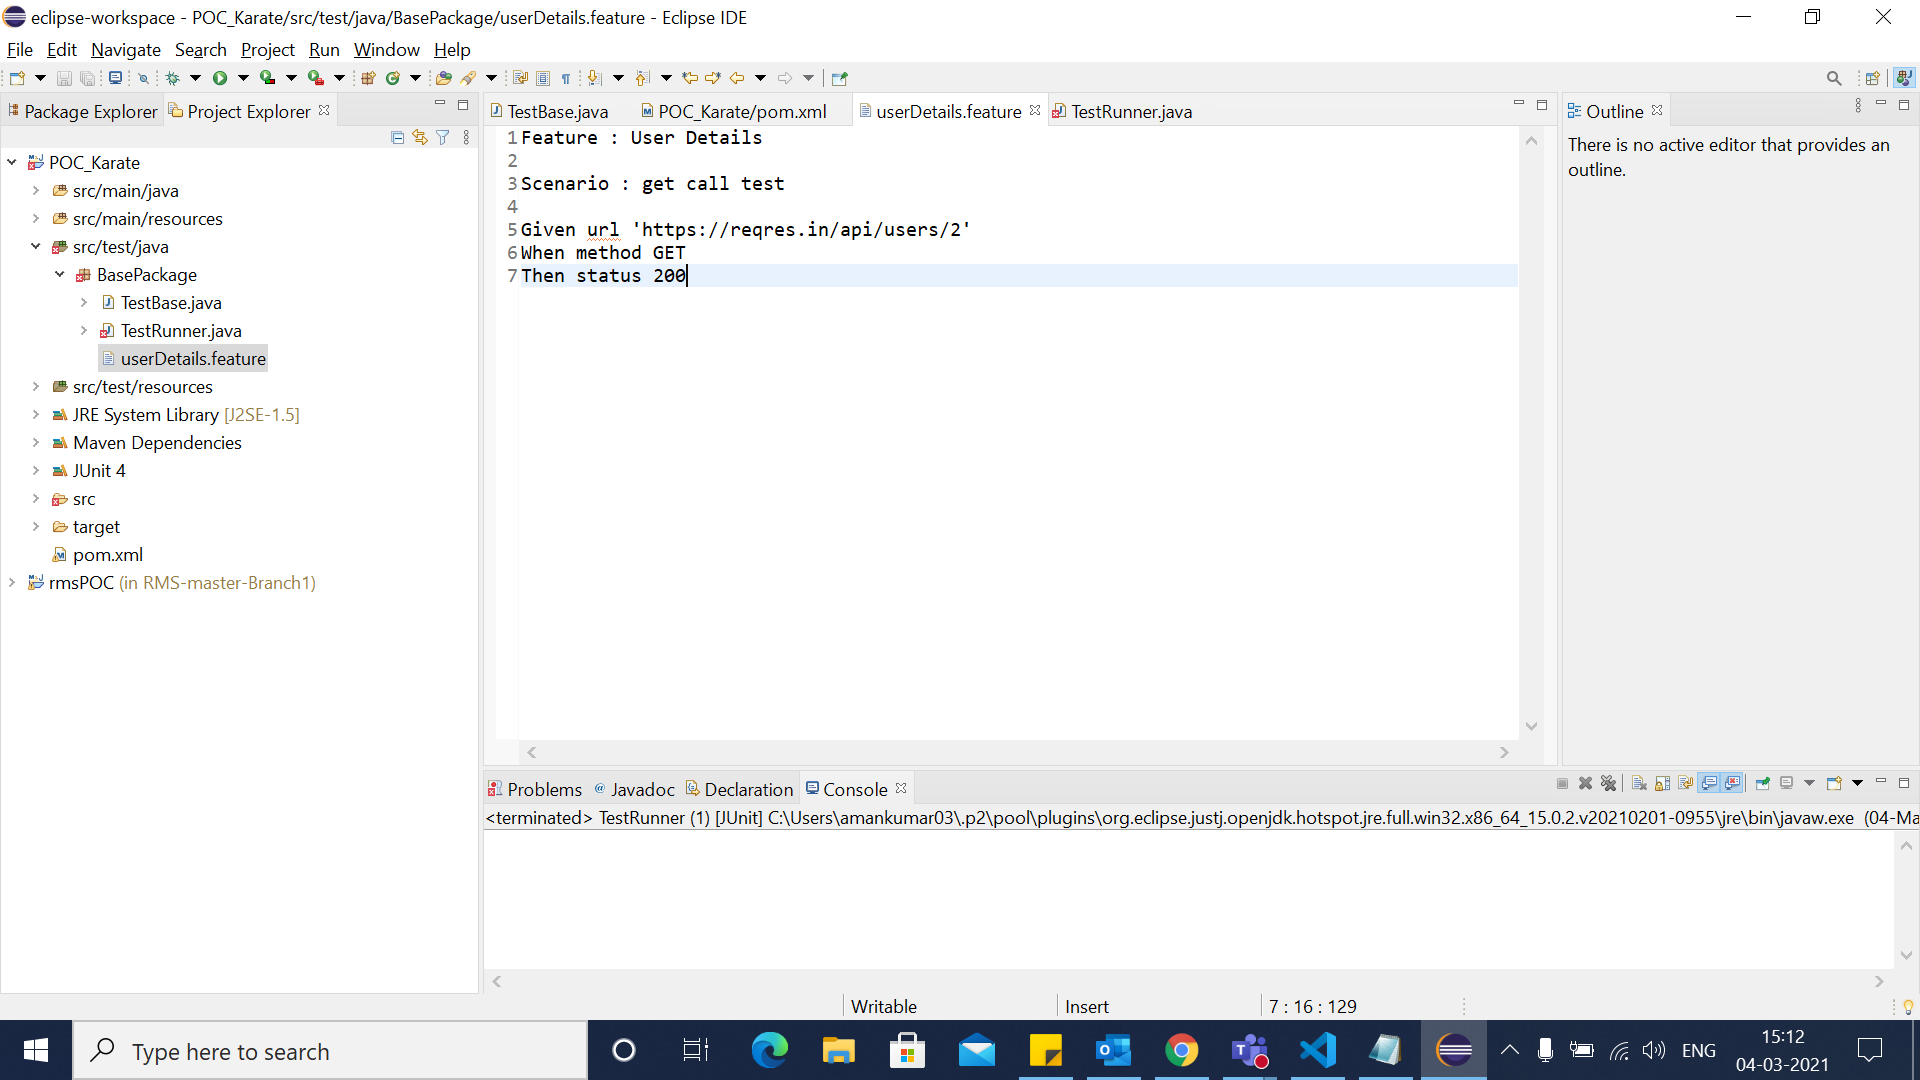Image resolution: width=1920 pixels, height=1080 pixels.
Task: Toggle Link with Editor in Package Explorer
Action: [x=420, y=137]
